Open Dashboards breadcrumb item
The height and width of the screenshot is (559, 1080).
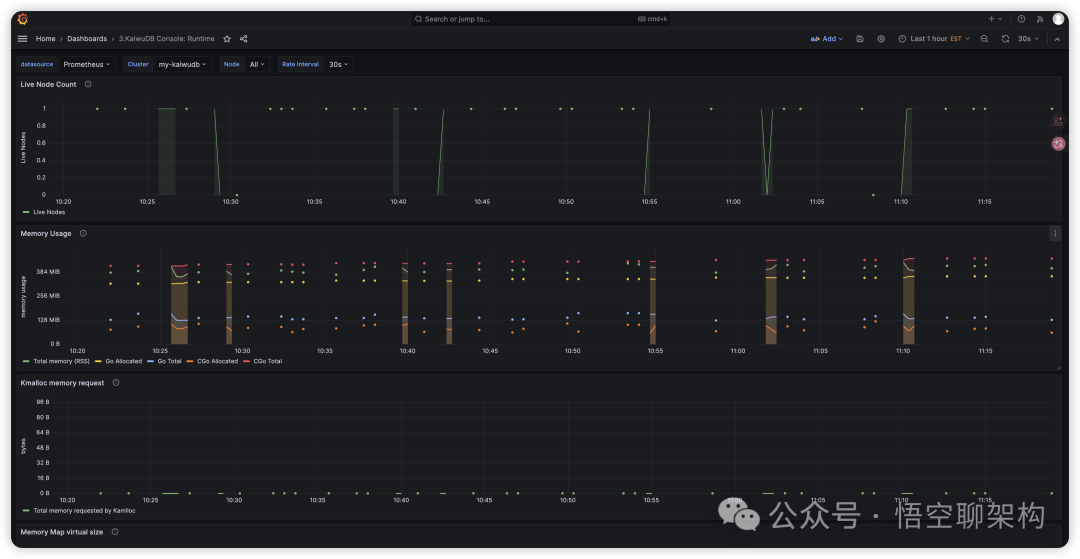click(x=87, y=39)
